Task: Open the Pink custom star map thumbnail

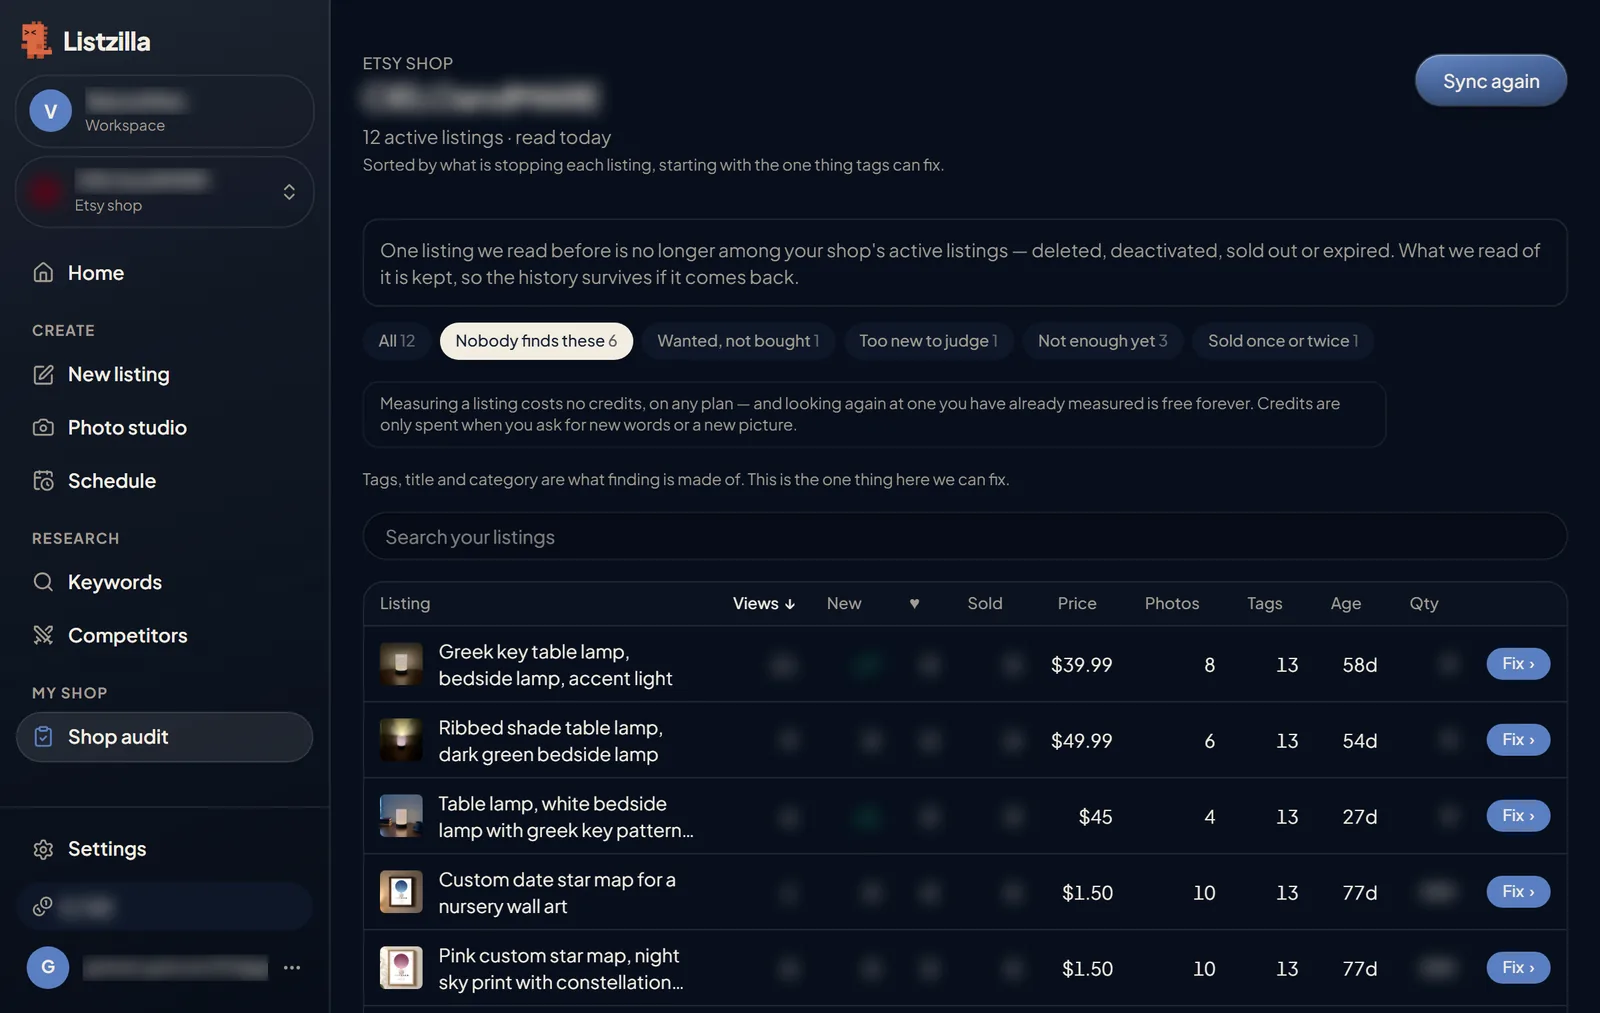Action: pyautogui.click(x=401, y=968)
